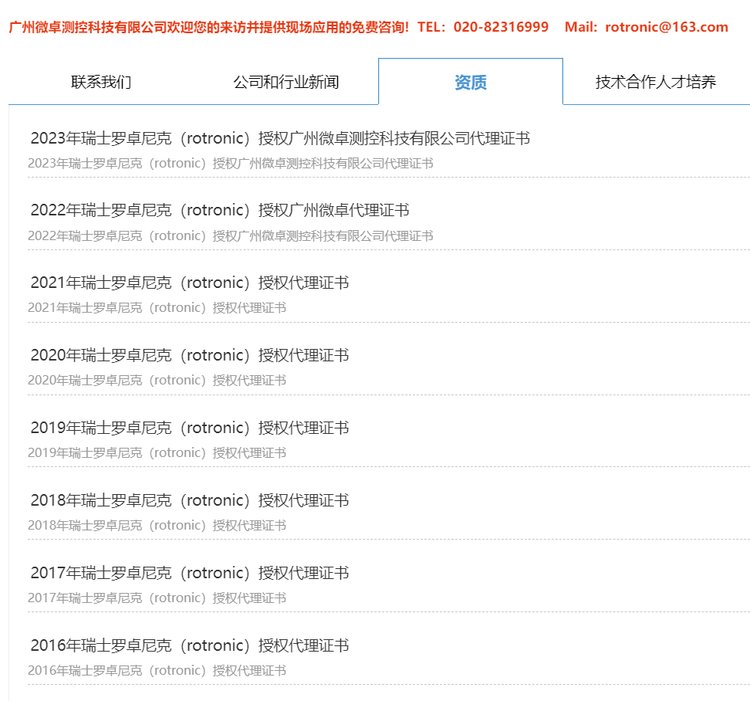Click the gray 2017年 subtitle text
Image resolution: width=750 pixels, height=701 pixels.
tap(157, 598)
